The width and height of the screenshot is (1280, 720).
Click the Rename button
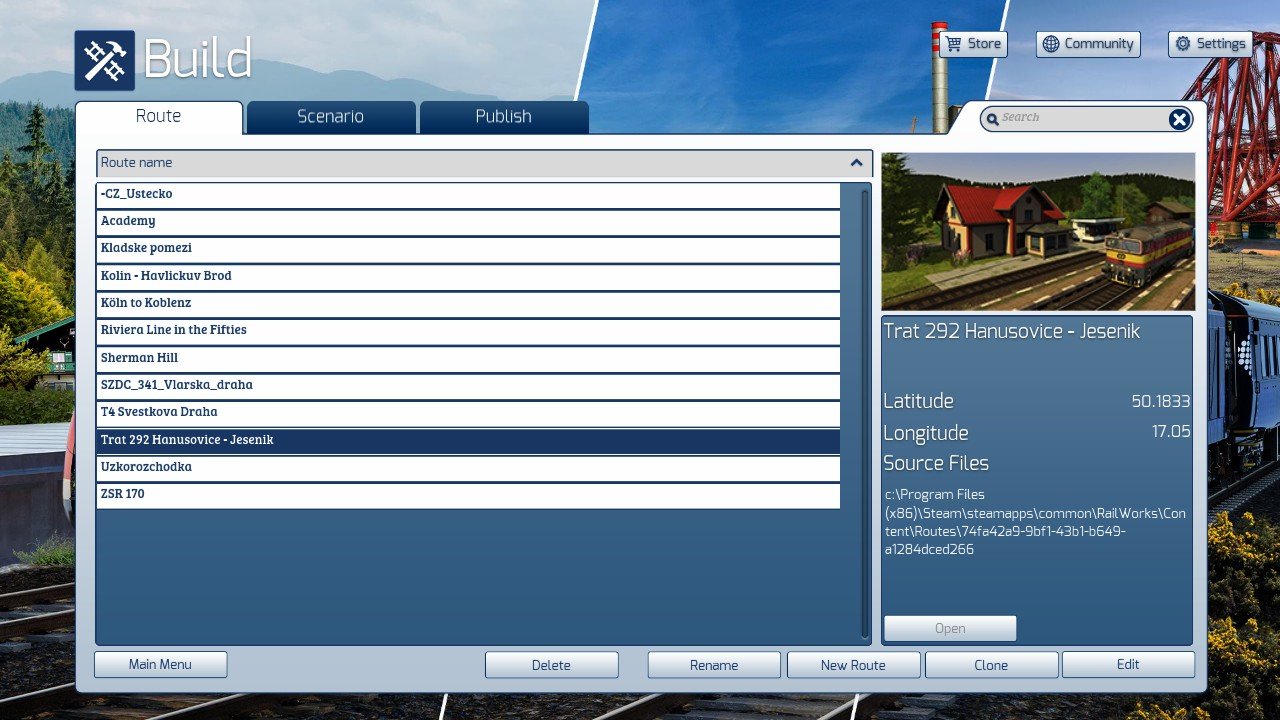[x=713, y=665]
